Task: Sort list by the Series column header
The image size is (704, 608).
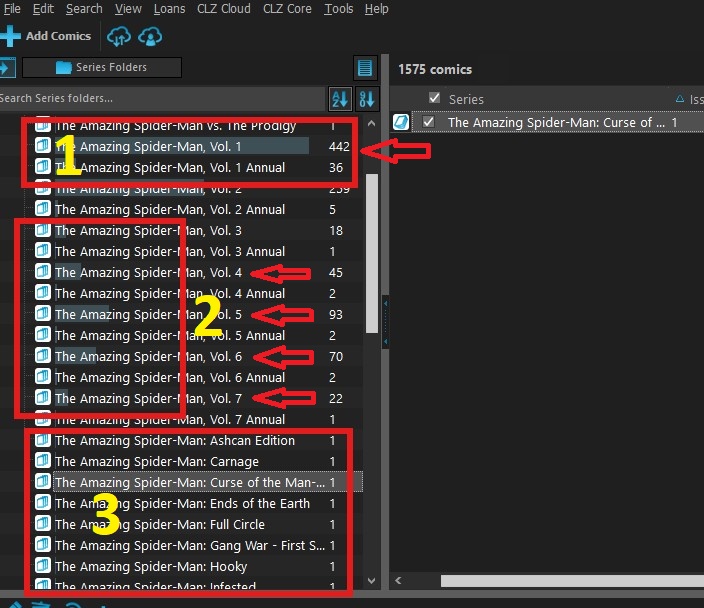Action: 466,99
